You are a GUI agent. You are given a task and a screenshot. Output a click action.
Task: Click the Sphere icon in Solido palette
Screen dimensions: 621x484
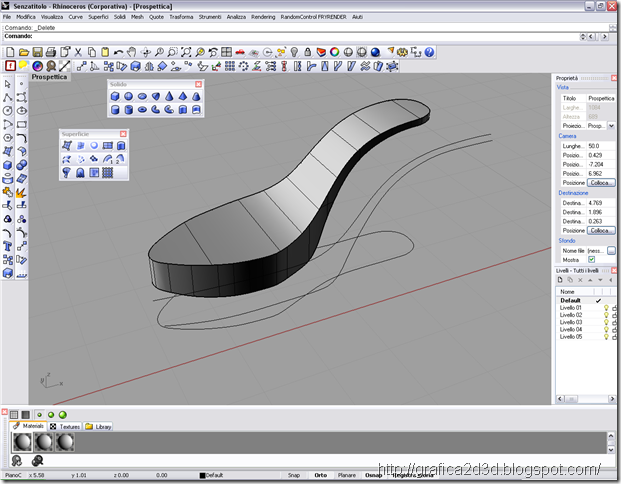[x=128, y=96]
